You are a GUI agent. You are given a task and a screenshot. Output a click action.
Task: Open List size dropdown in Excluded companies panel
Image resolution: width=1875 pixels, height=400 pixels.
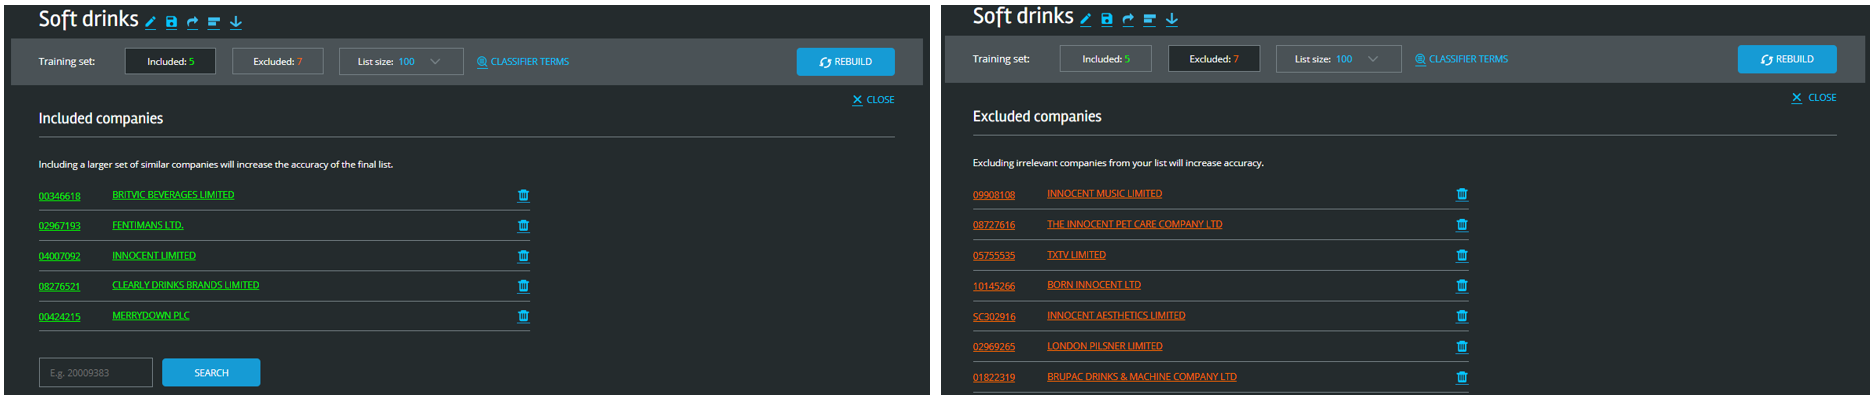[1338, 59]
